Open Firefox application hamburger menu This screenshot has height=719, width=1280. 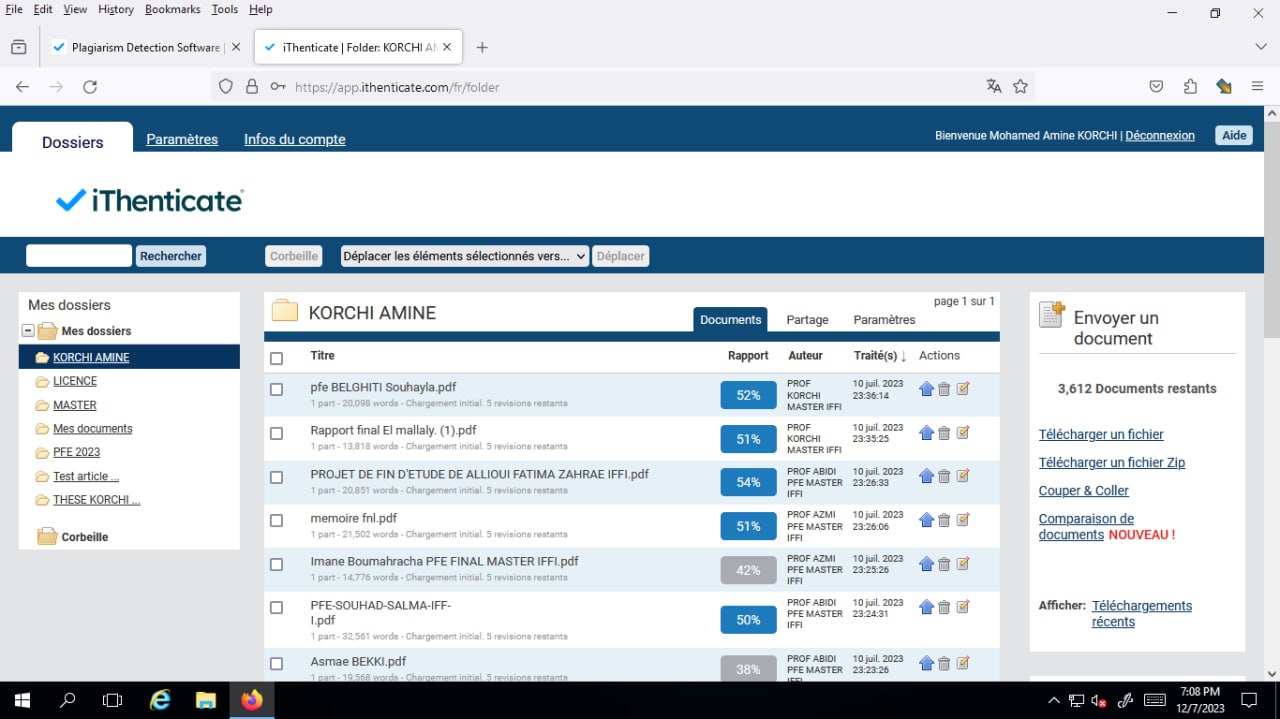click(1257, 87)
